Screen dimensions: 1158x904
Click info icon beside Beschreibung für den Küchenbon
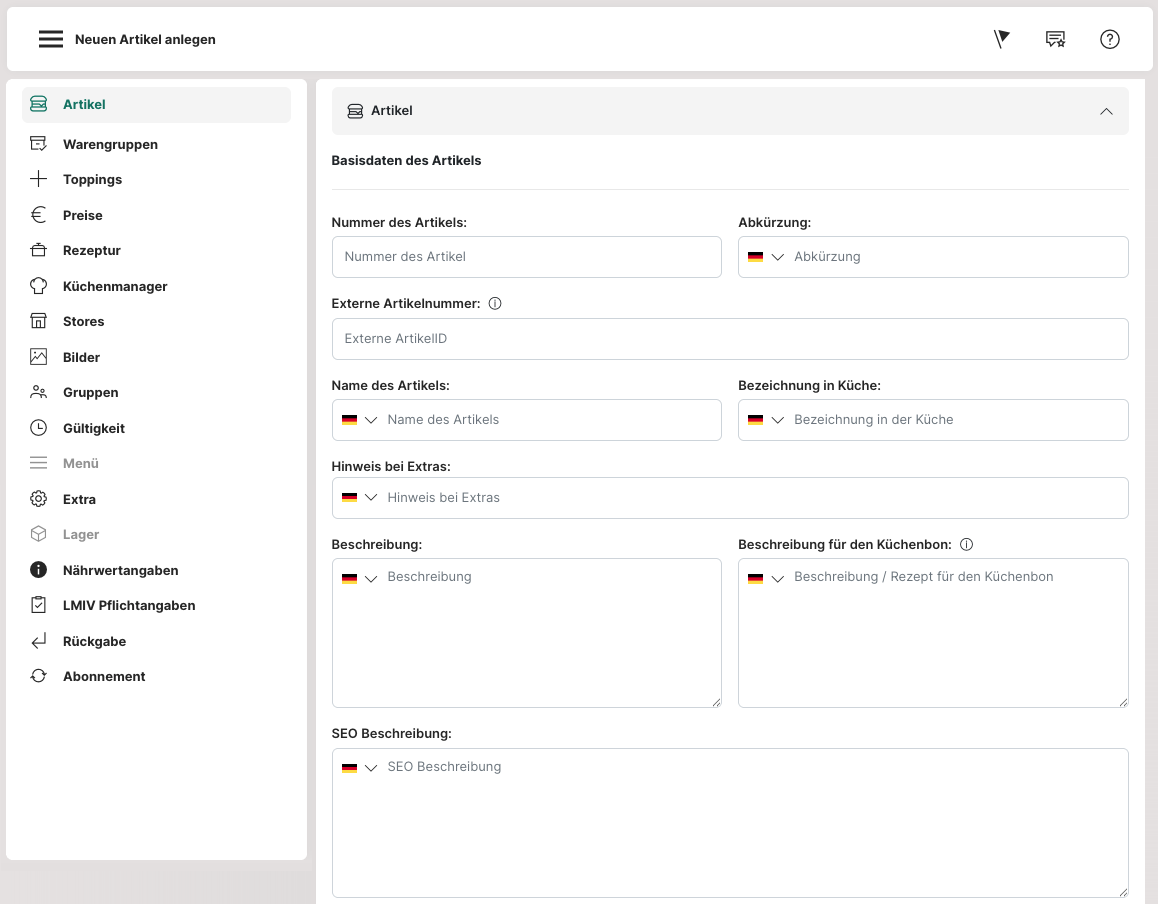coord(966,545)
